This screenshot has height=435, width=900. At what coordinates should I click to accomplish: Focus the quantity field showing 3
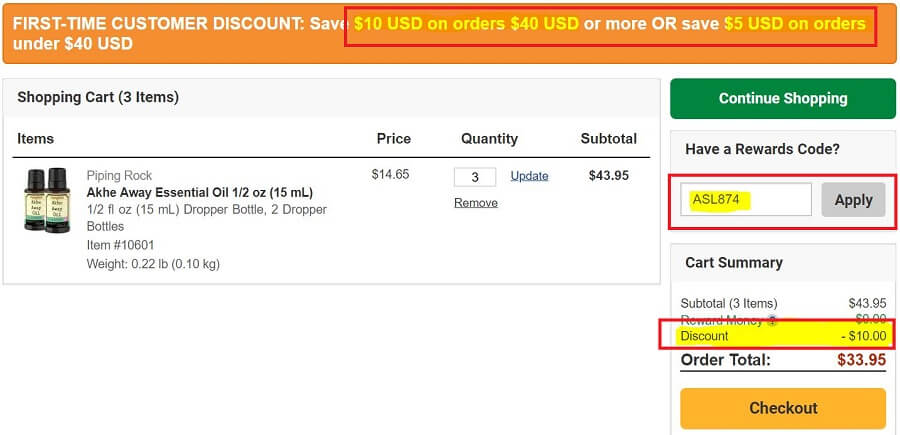[x=475, y=177]
